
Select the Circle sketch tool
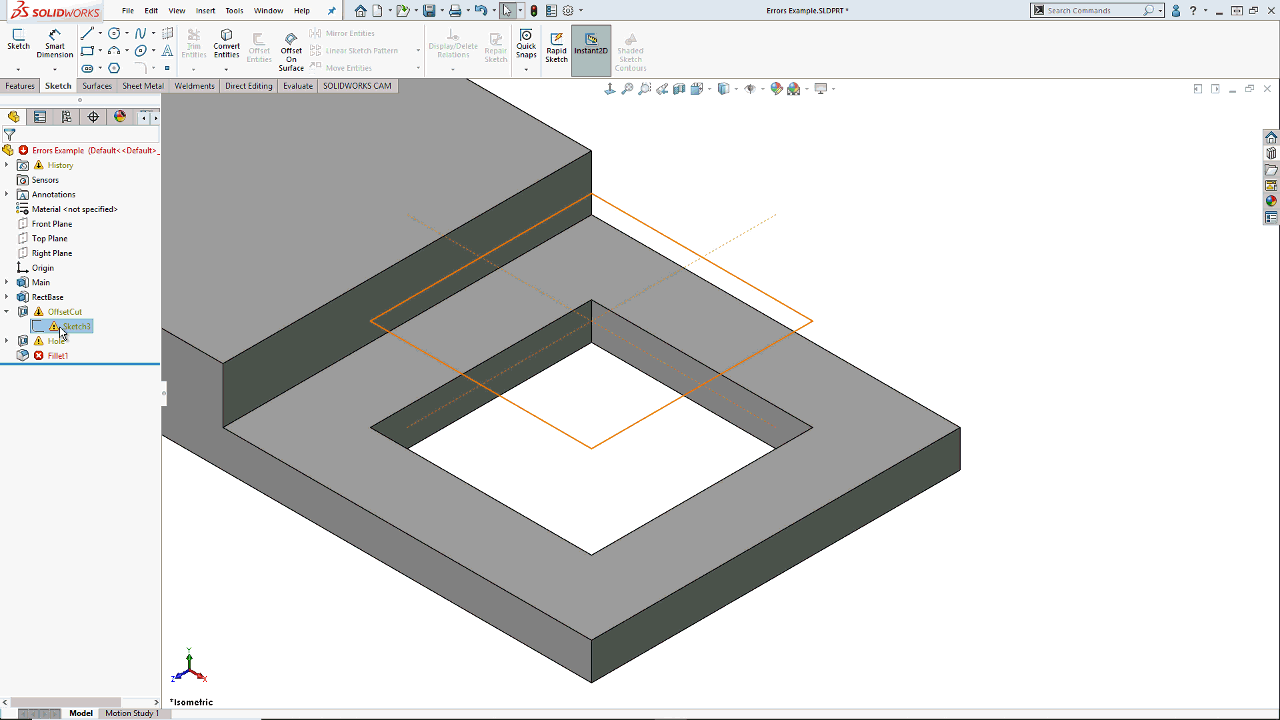click(114, 33)
